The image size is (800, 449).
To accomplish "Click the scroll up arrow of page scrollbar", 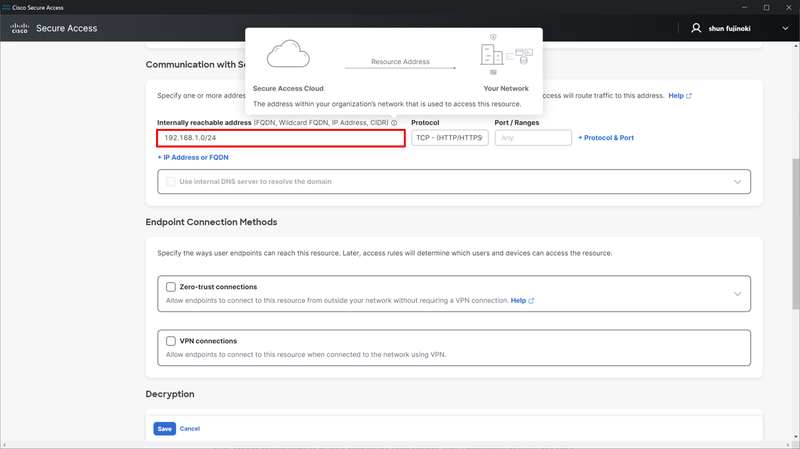I will pos(795,46).
